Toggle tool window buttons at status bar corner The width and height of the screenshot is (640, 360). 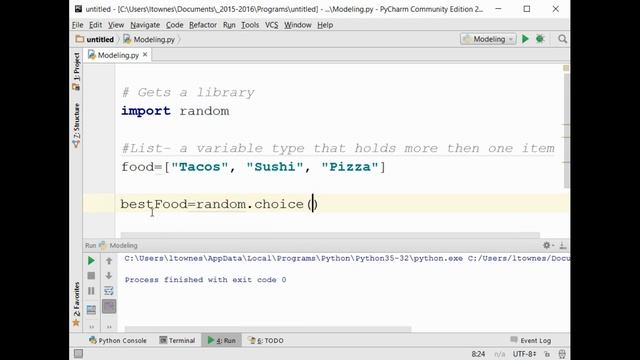(78, 353)
